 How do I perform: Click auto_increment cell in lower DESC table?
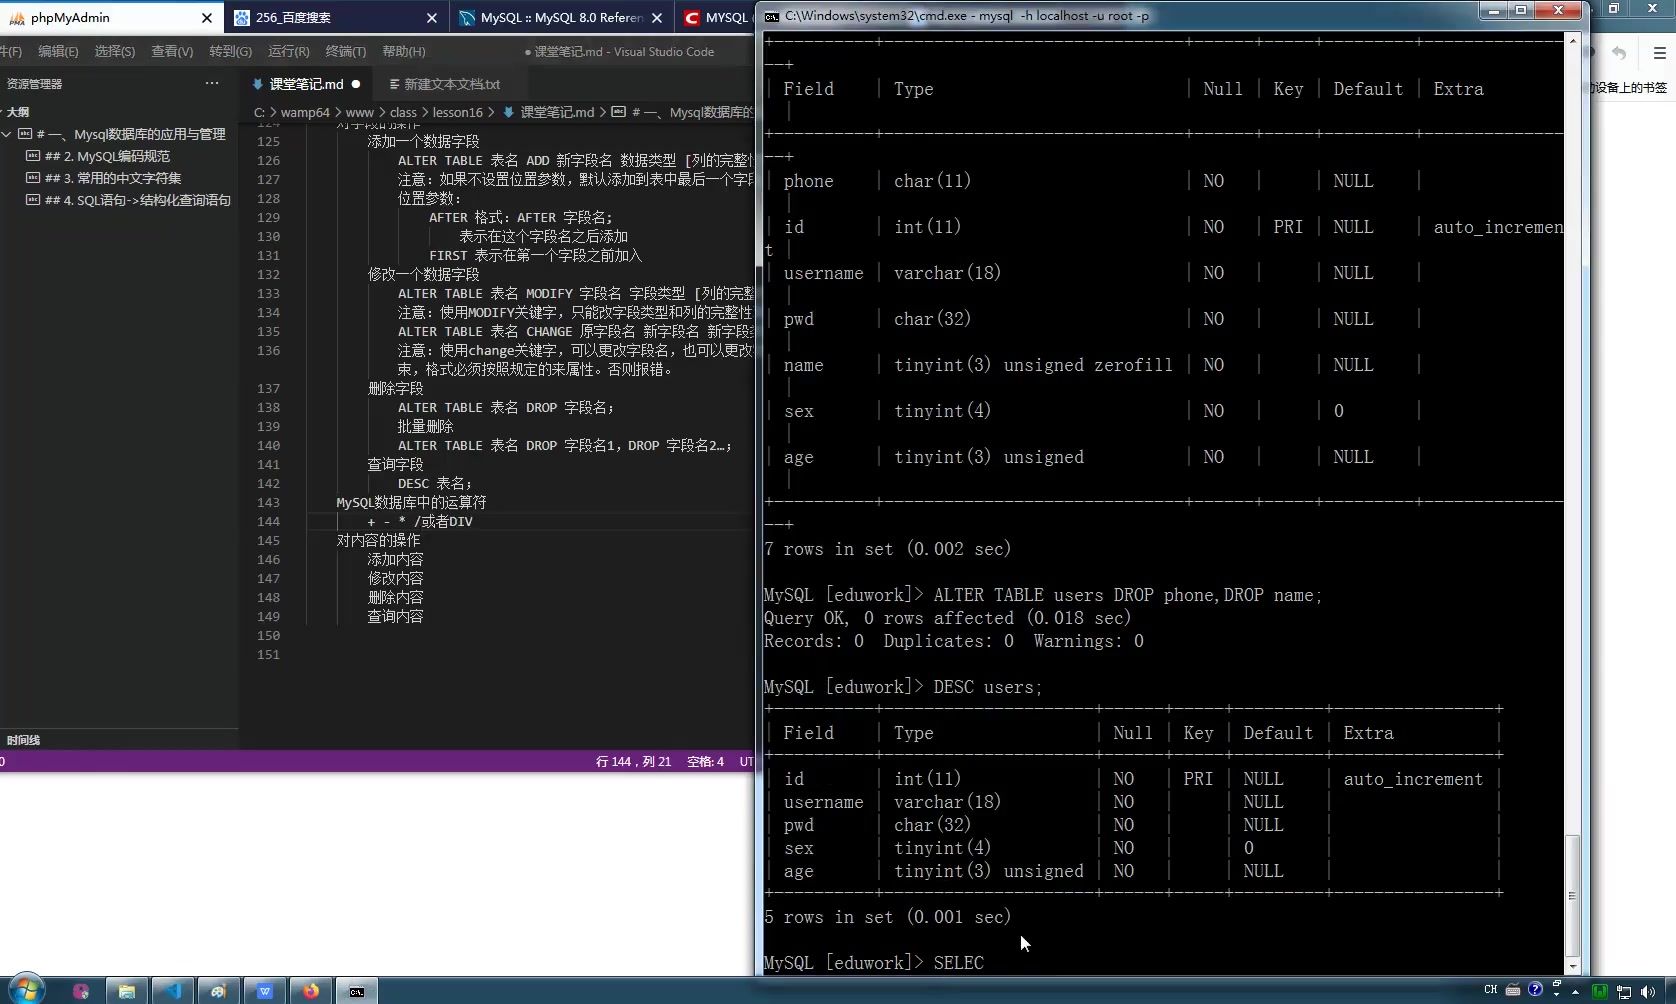(x=1413, y=779)
